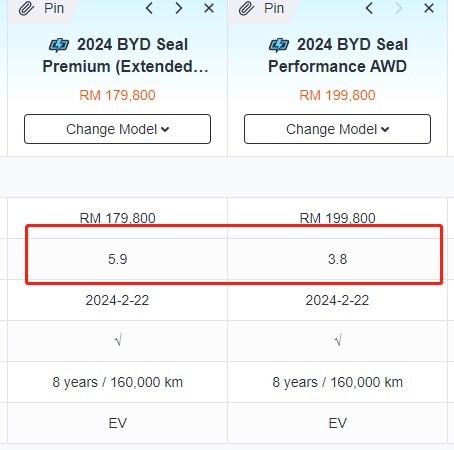Click the Pin label on the Performance column

(x=274, y=8)
